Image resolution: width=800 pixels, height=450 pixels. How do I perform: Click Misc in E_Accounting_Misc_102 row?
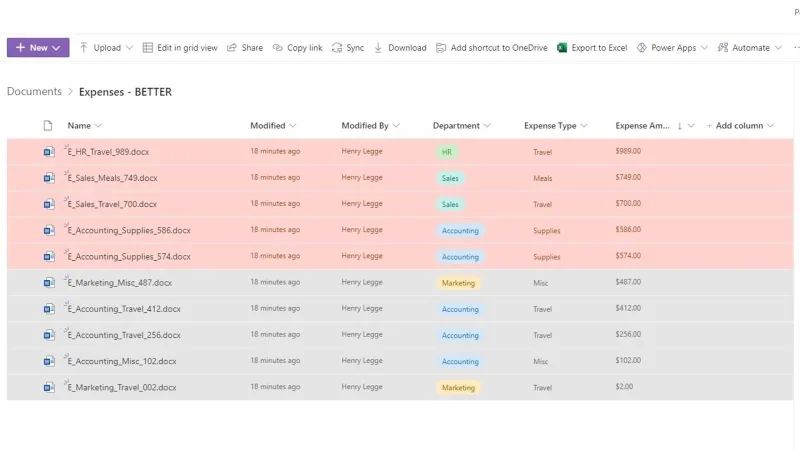pos(540,361)
